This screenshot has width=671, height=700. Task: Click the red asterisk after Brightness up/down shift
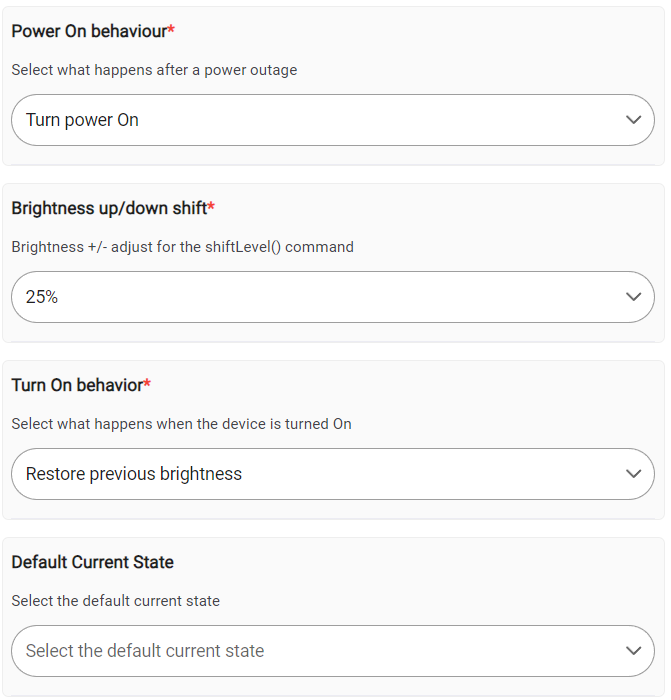pos(211,207)
